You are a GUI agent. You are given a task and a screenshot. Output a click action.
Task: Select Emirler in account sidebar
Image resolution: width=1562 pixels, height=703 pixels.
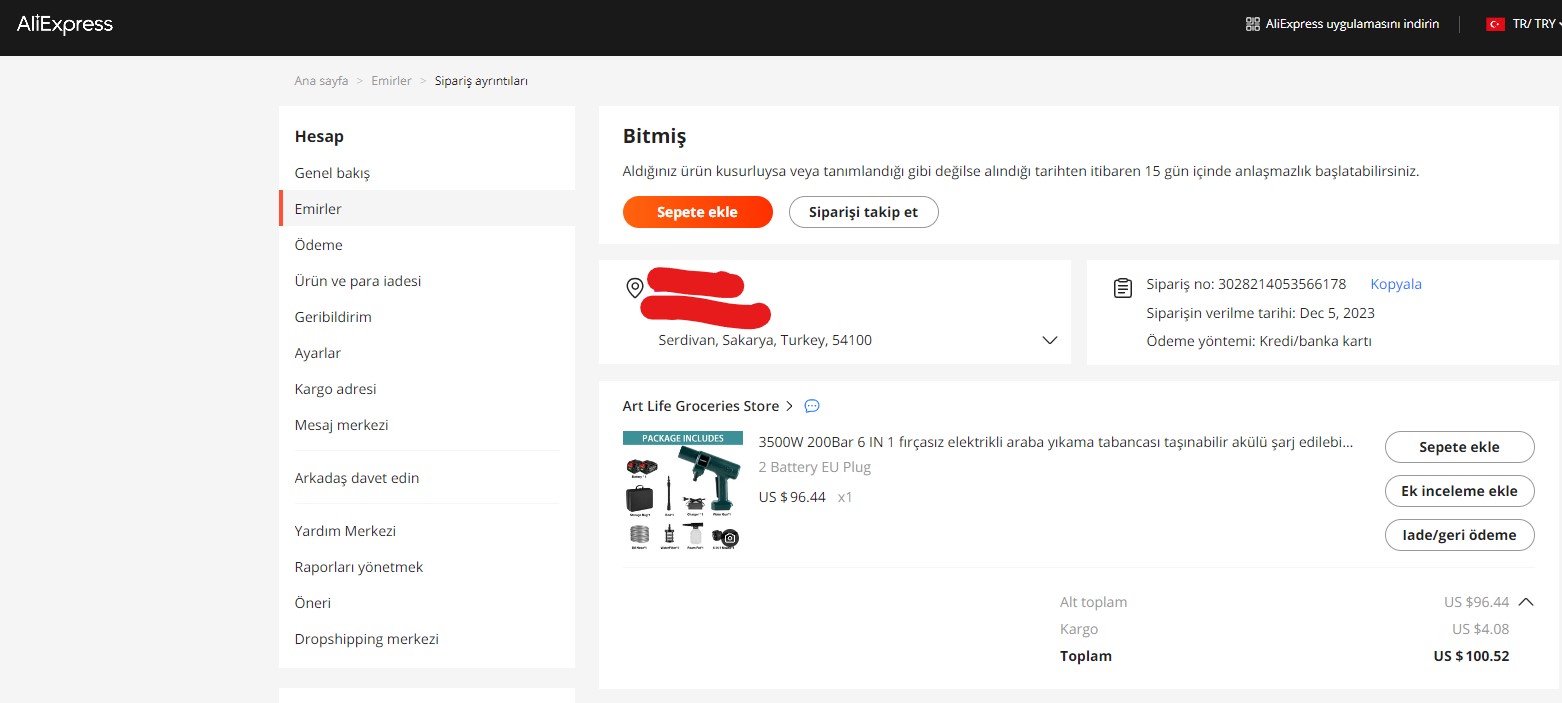point(318,209)
